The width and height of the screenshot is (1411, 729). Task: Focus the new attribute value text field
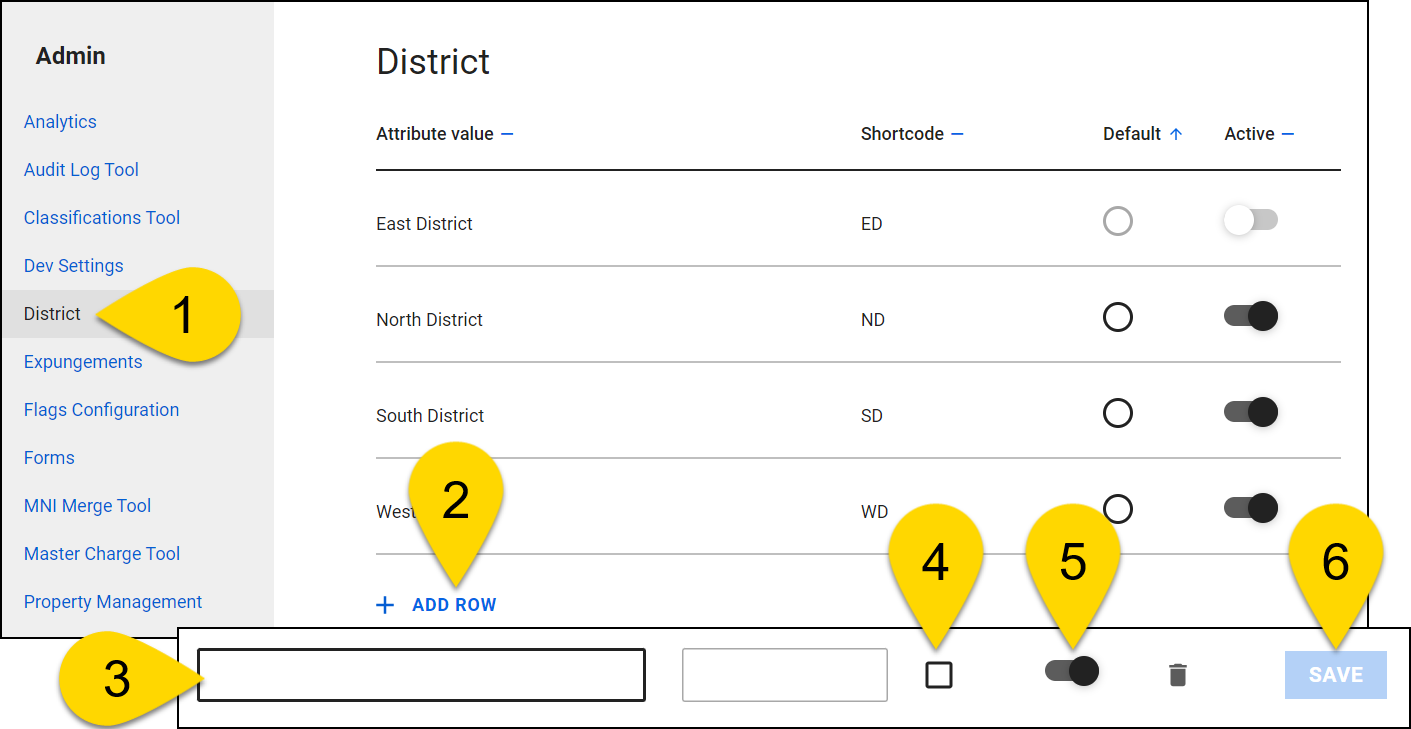[x=421, y=675]
